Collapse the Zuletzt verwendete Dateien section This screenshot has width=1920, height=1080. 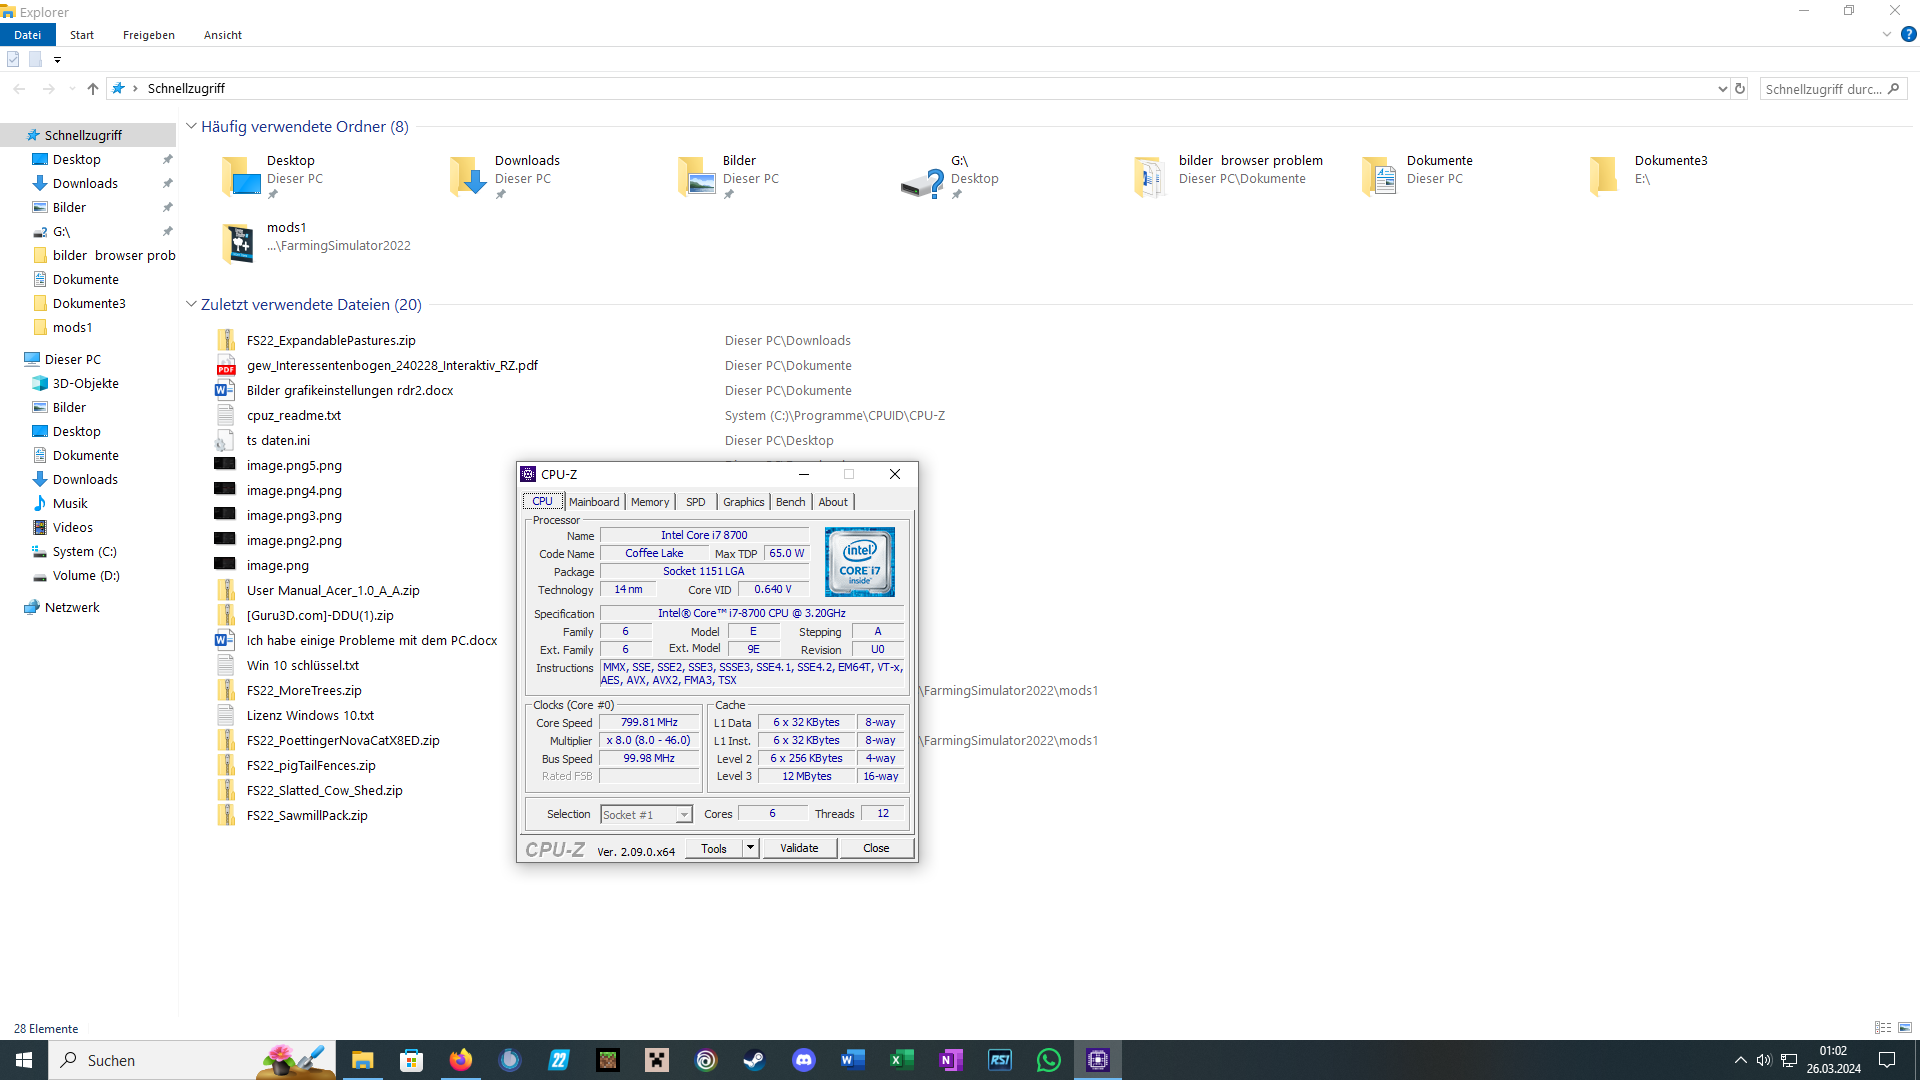(x=191, y=304)
